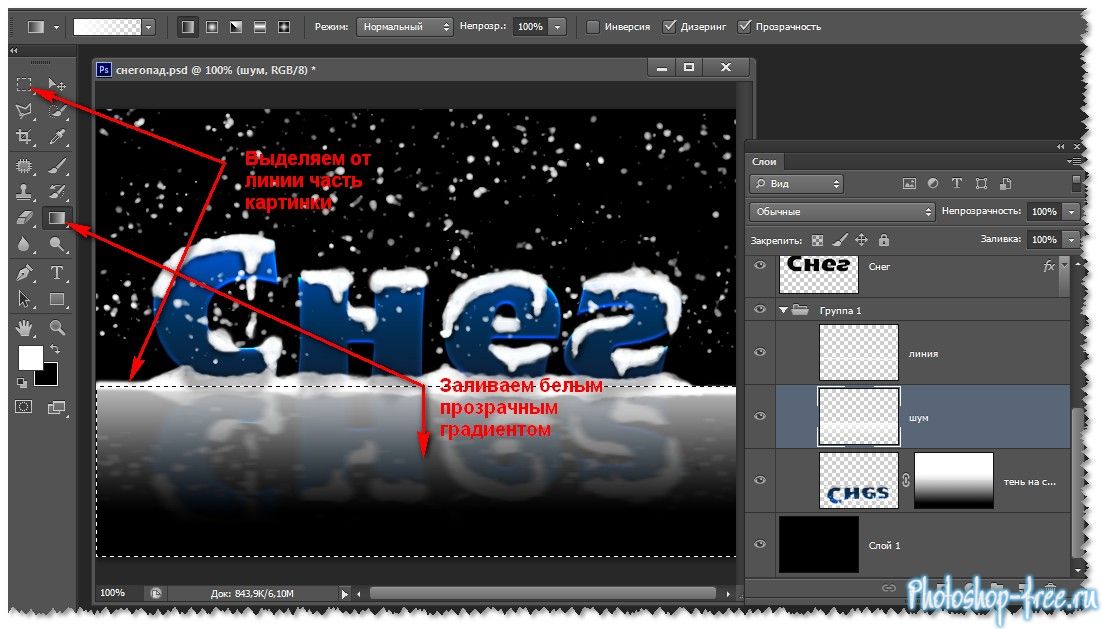Click the lock all icon in Layers
Image resolution: width=1103 pixels, height=629 pixels.
883,240
